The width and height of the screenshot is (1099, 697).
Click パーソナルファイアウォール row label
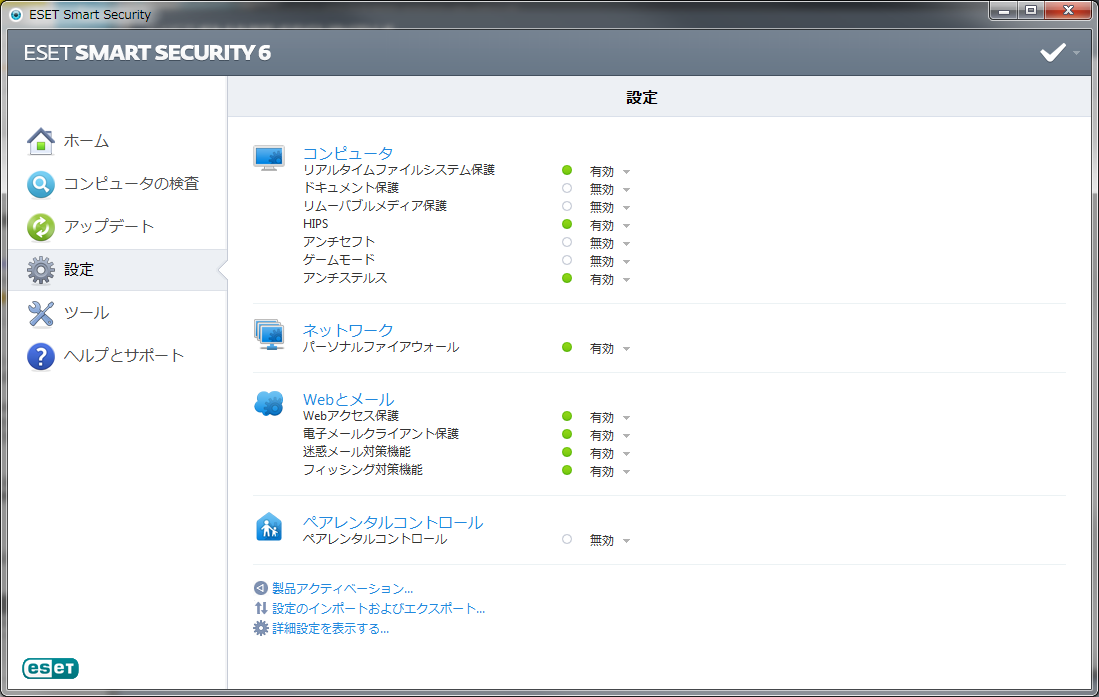(381, 347)
